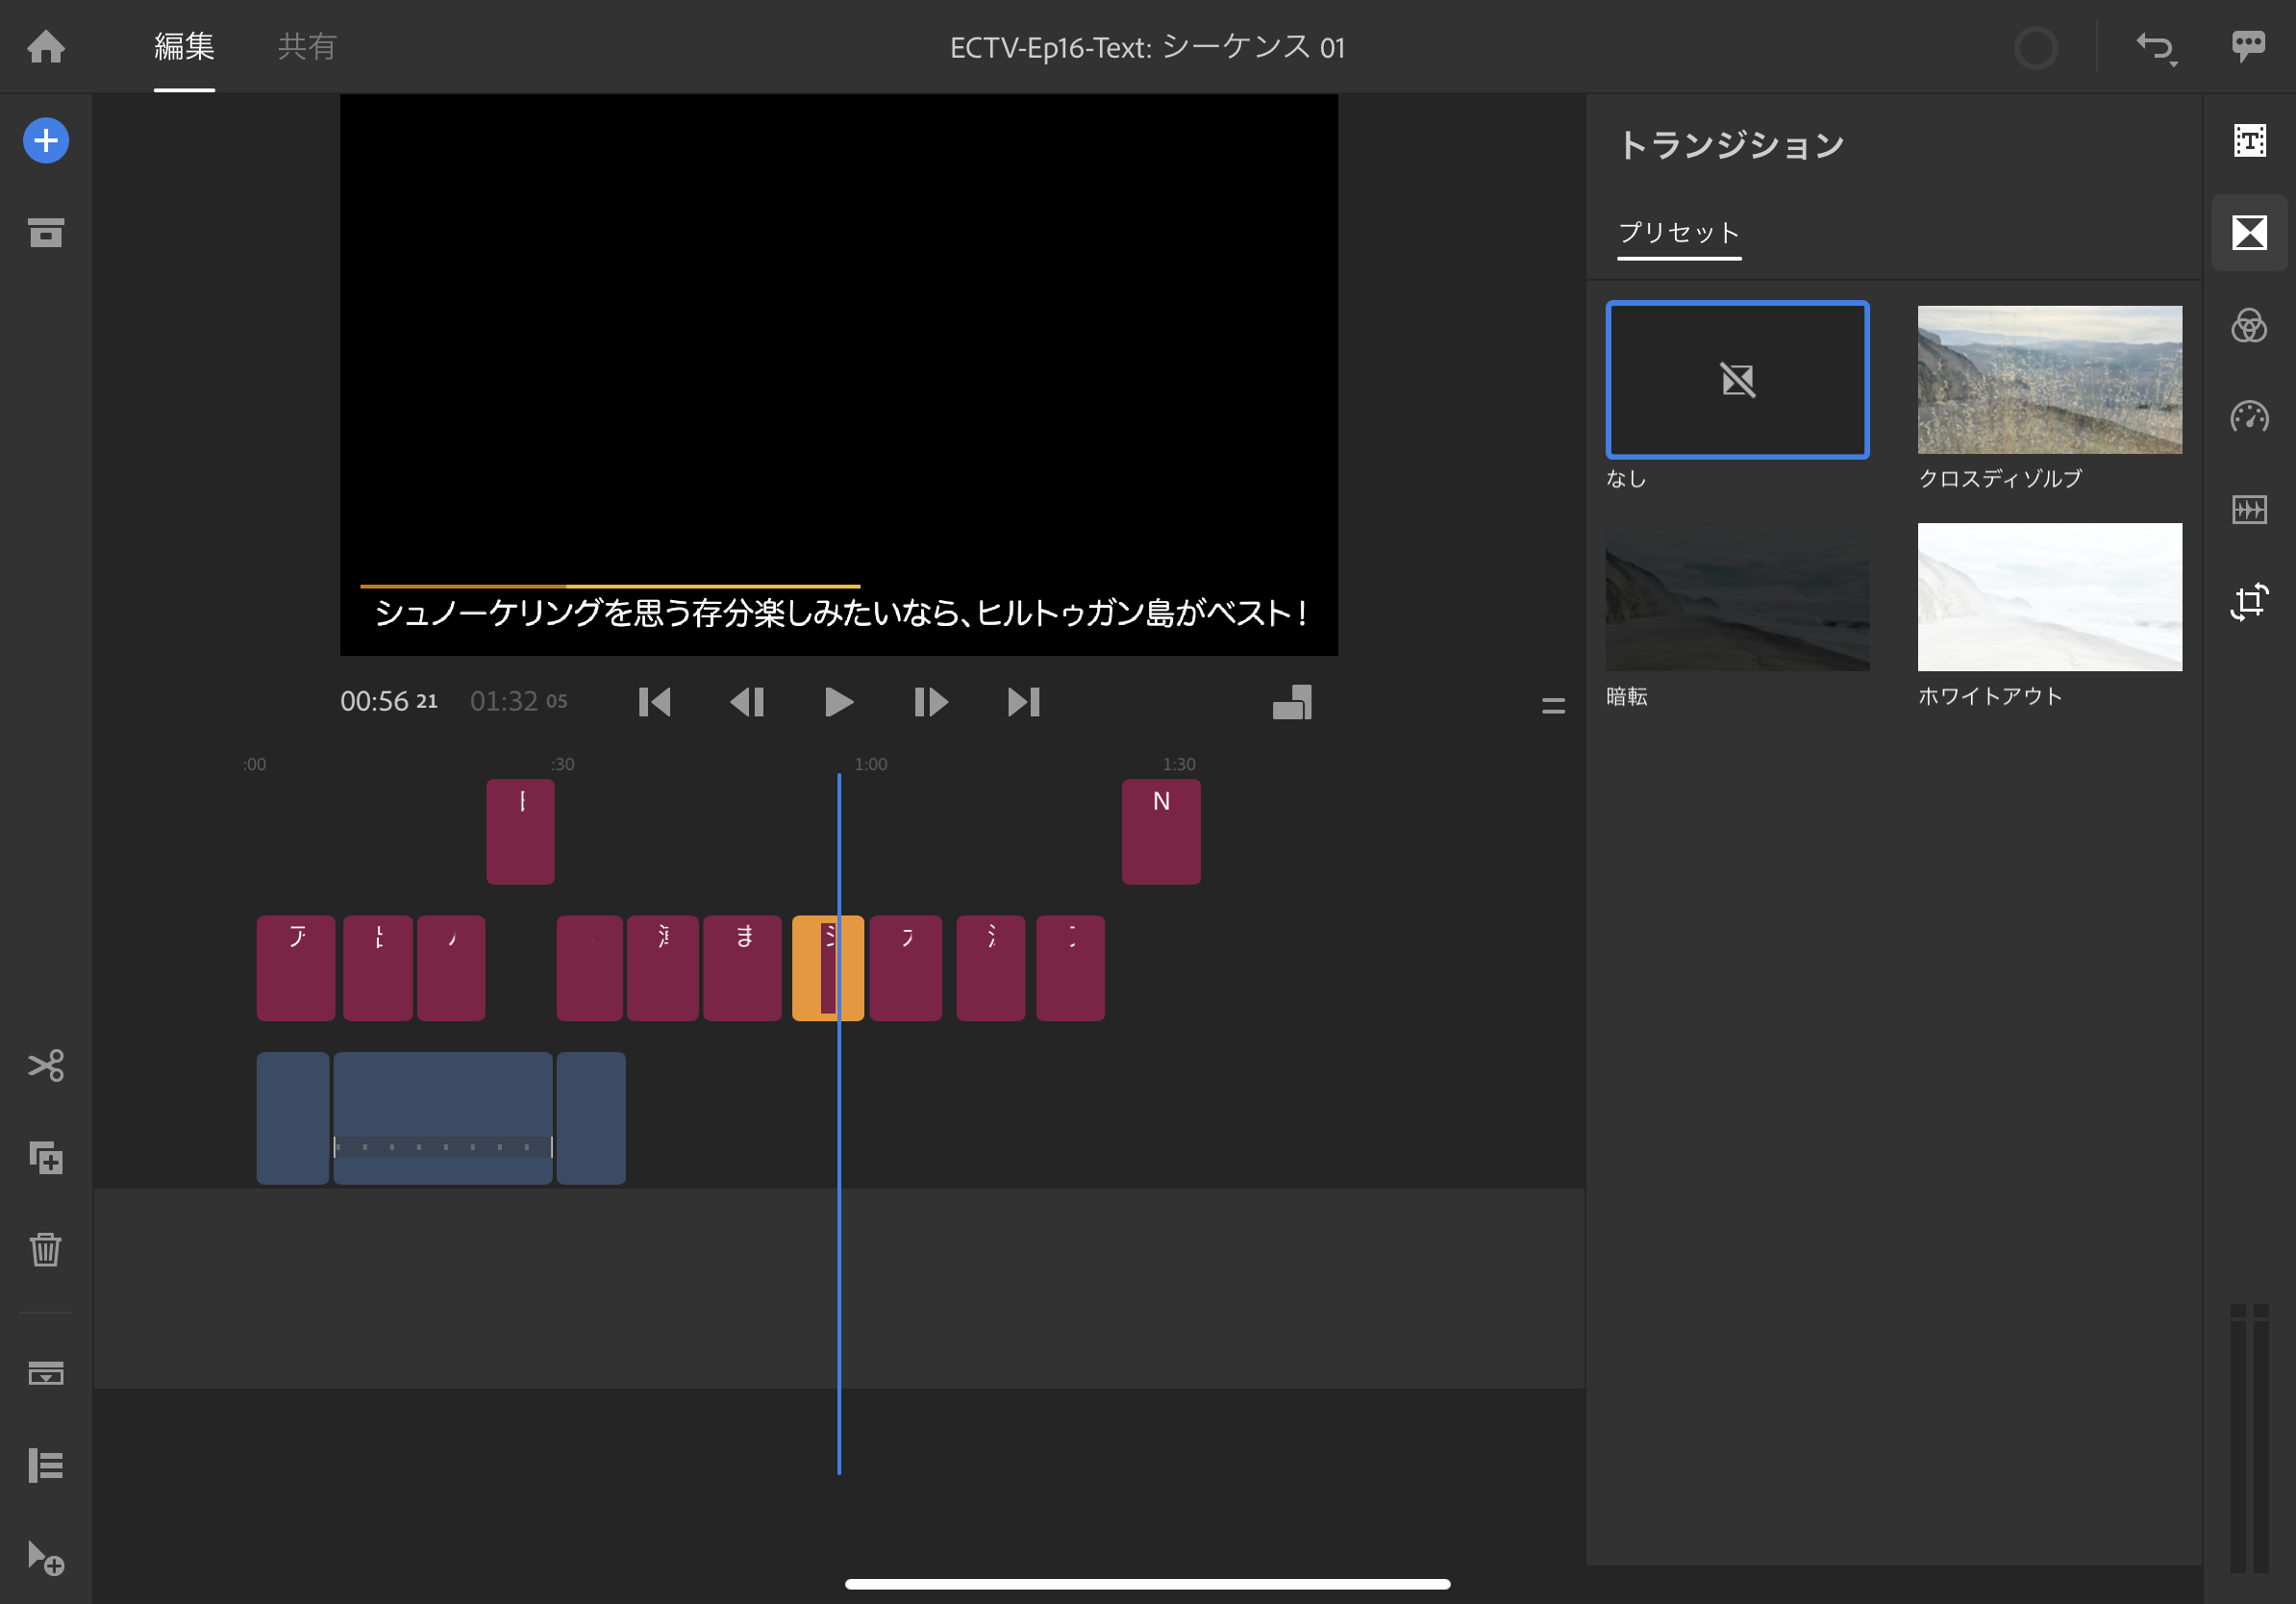Add media with the blue plus button
This screenshot has width=2296, height=1604.
point(45,141)
